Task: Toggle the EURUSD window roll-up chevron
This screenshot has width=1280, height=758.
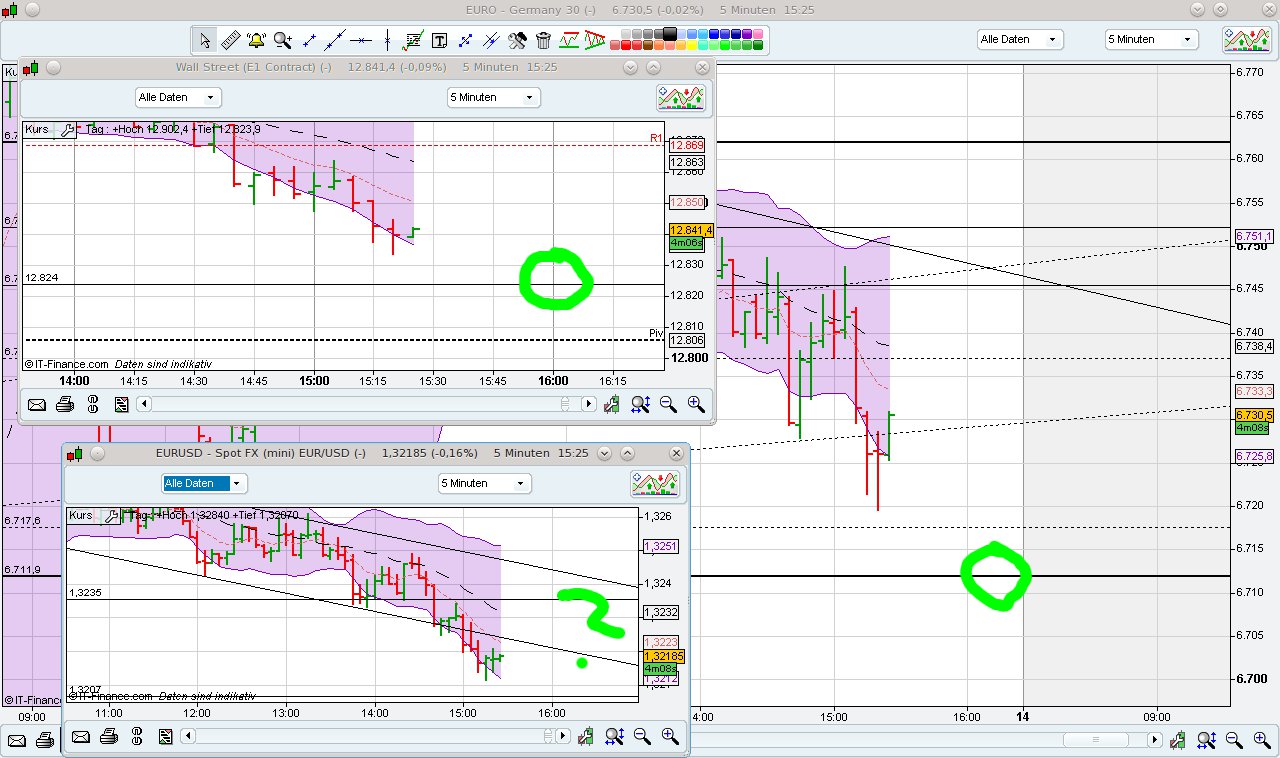Action: (x=629, y=453)
